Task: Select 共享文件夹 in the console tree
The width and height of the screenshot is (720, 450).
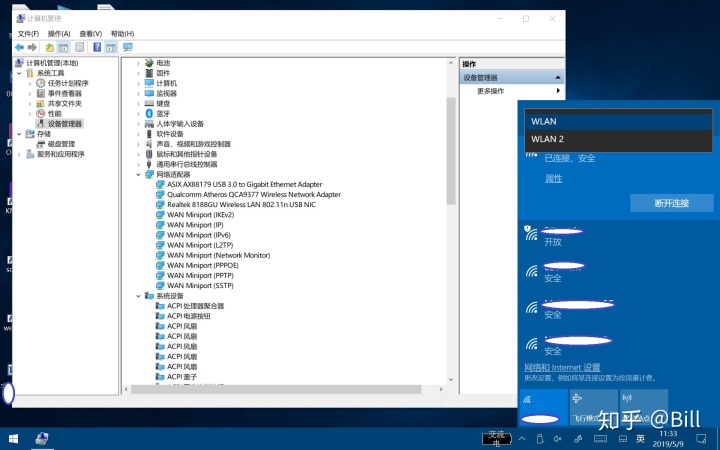Action: (65, 103)
